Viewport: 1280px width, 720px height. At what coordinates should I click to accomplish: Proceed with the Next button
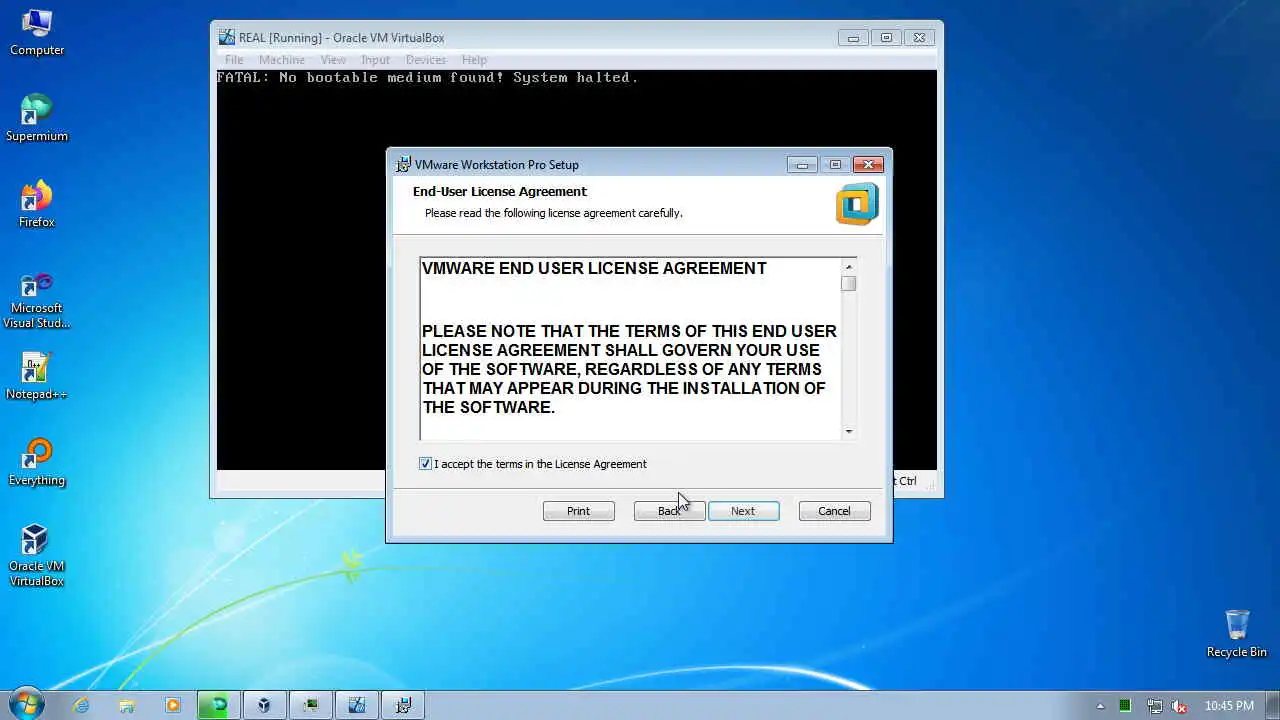[743, 511]
